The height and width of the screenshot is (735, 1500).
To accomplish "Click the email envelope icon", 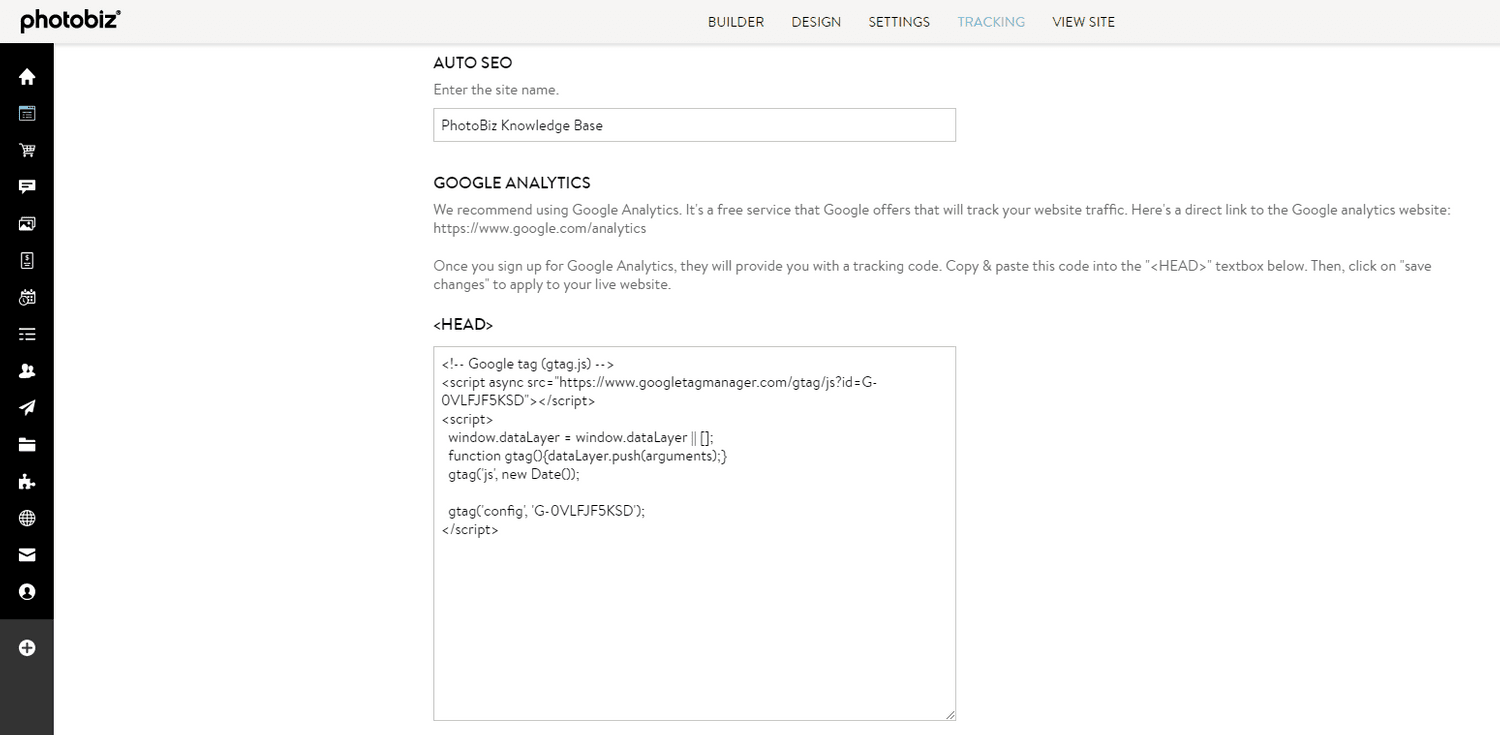I will pyautogui.click(x=26, y=554).
